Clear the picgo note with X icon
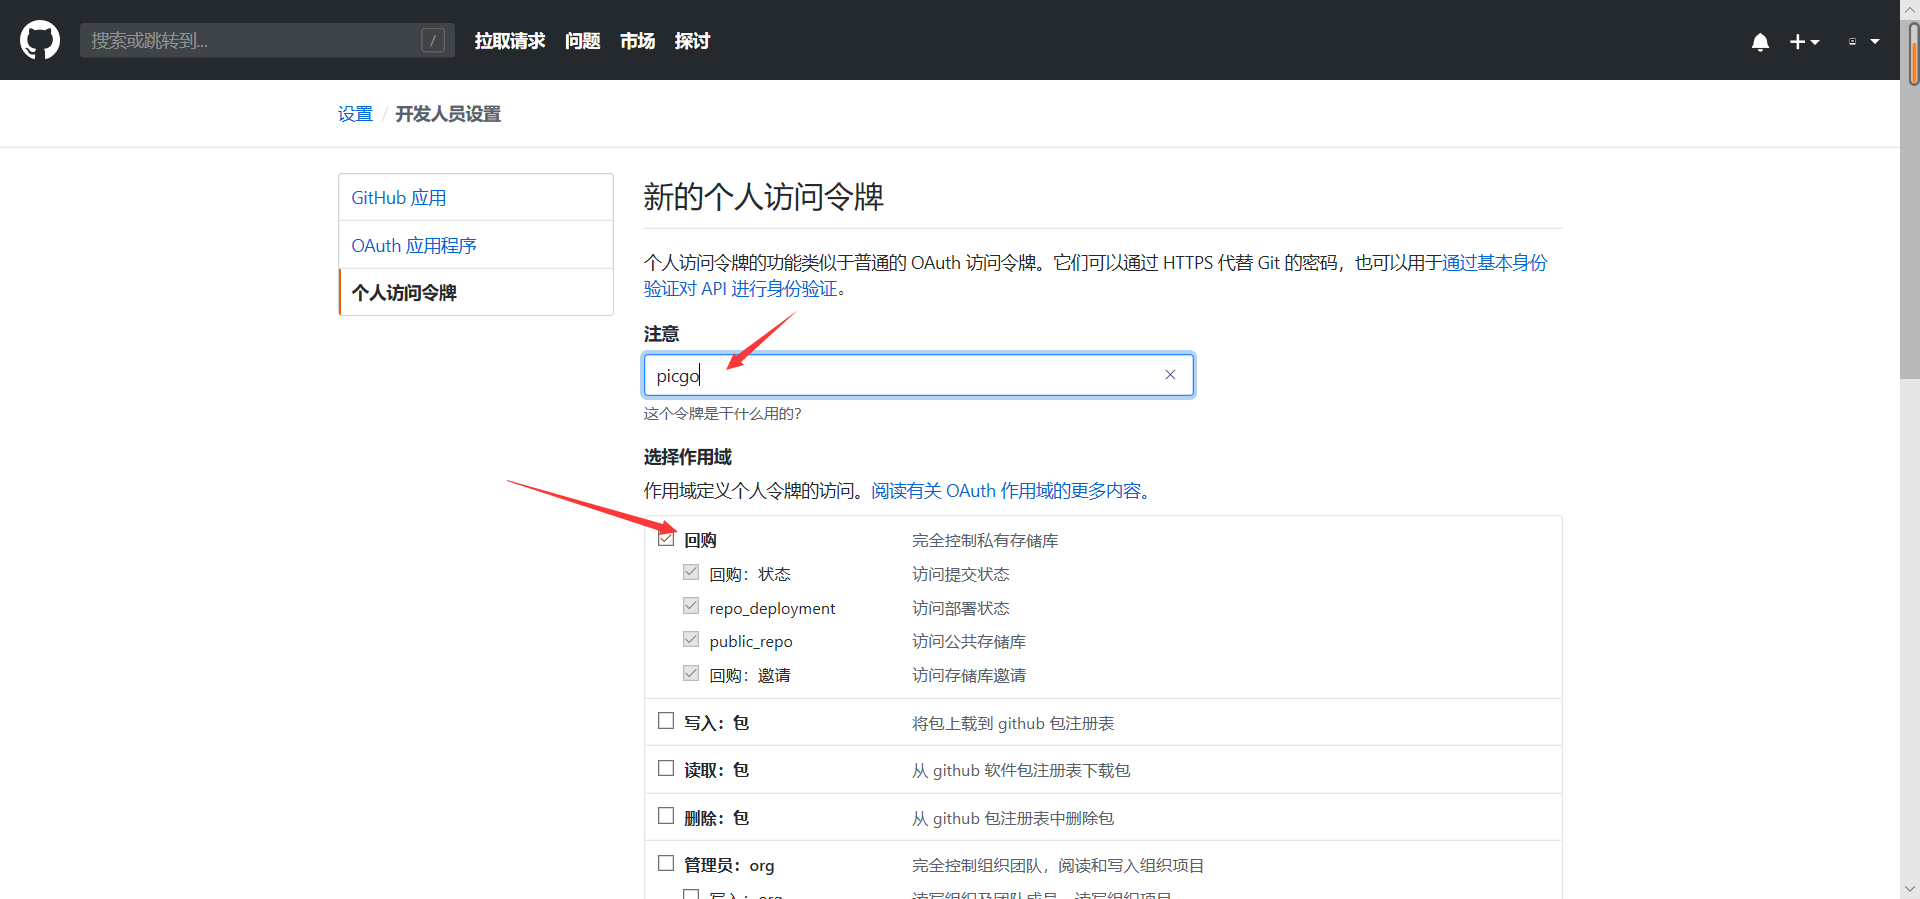 [1170, 374]
